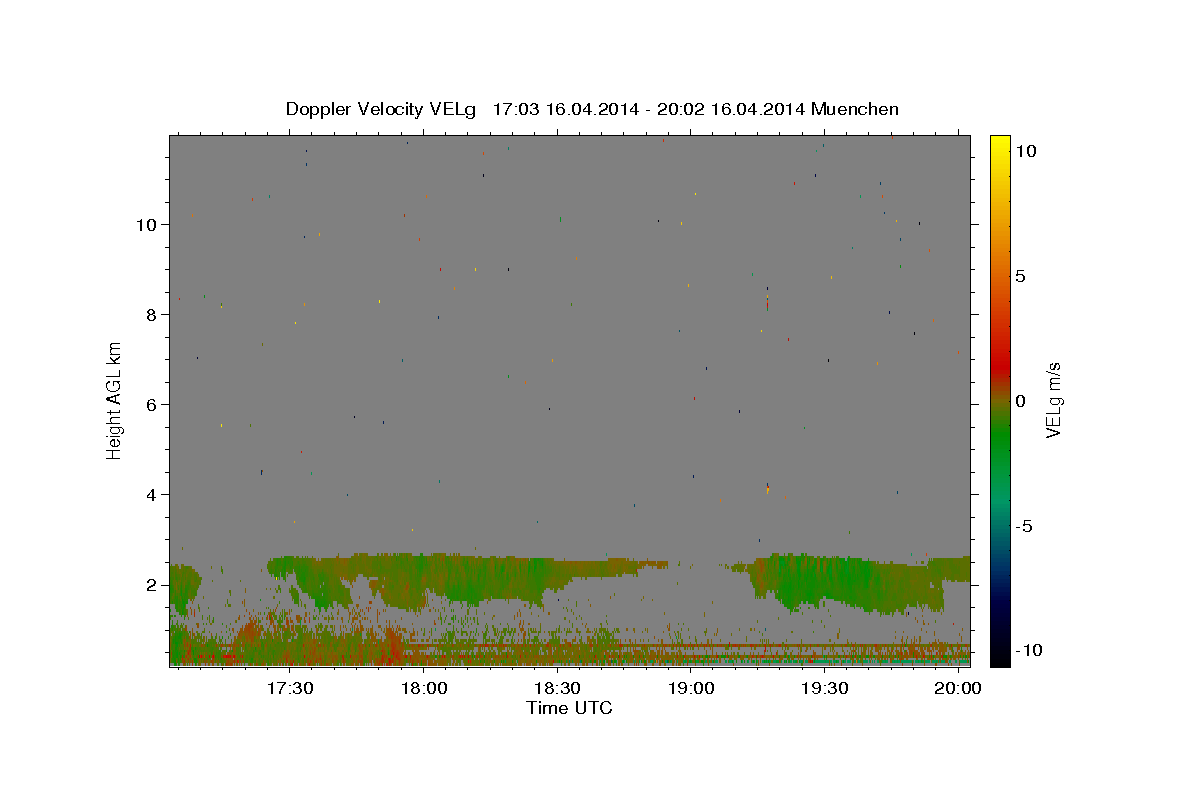Image resolution: width=1200 pixels, height=800 pixels.
Task: Click the 18:00 time axis label
Action: point(424,689)
